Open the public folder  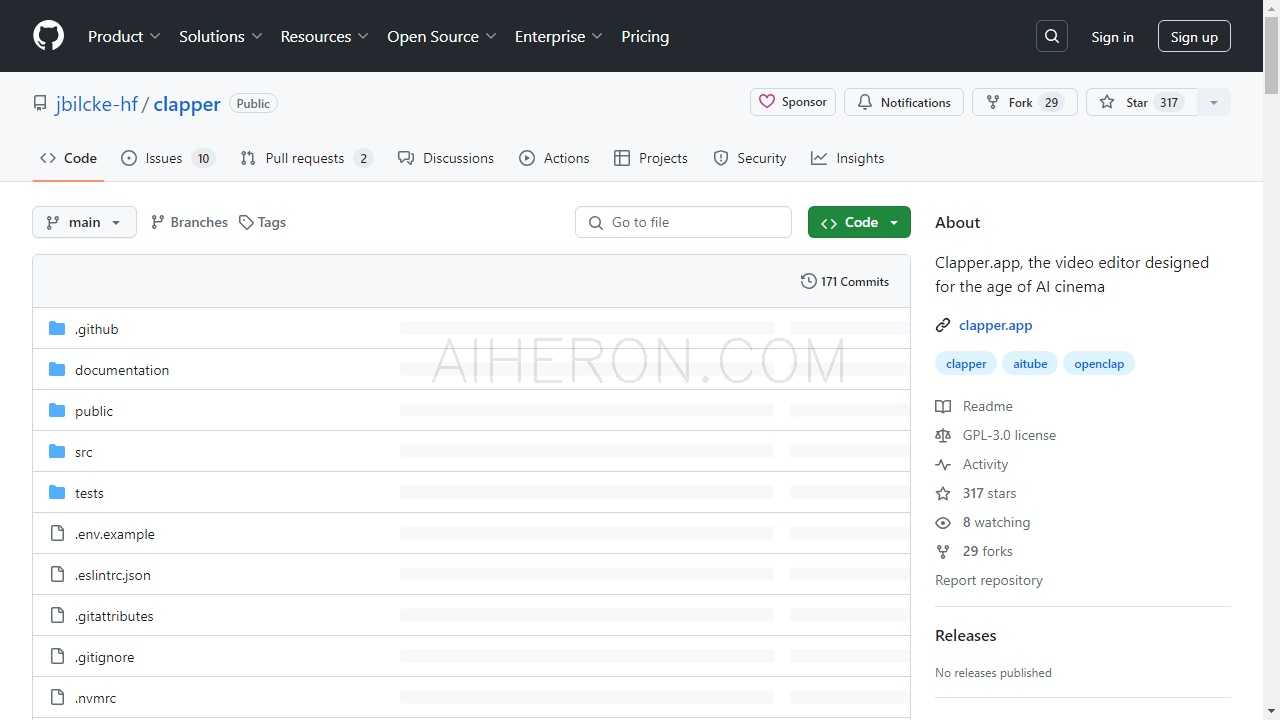pos(94,411)
